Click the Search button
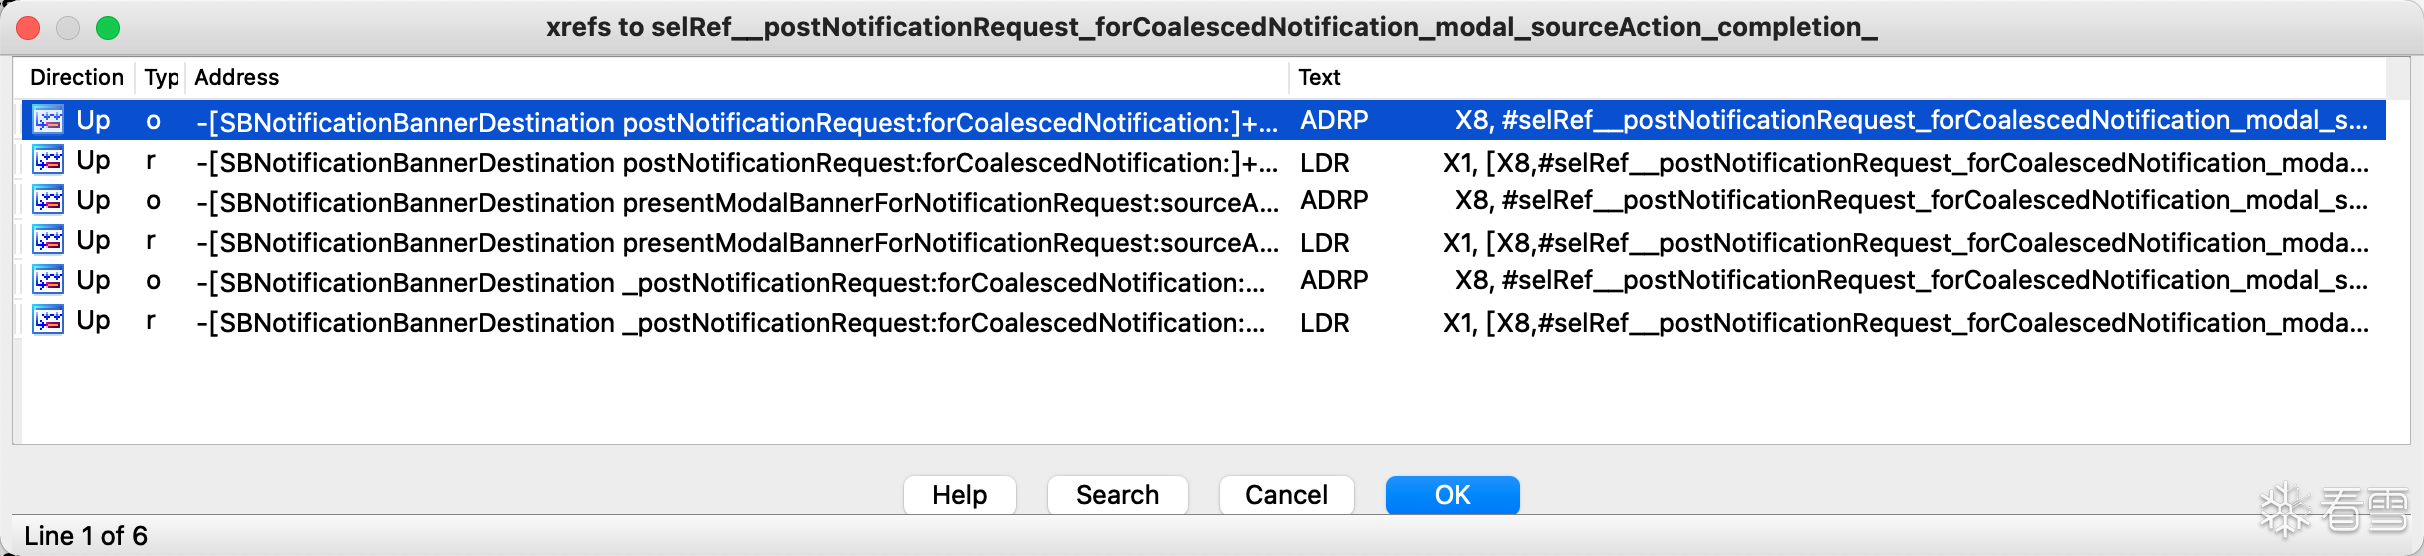The image size is (2424, 556). coord(1117,495)
